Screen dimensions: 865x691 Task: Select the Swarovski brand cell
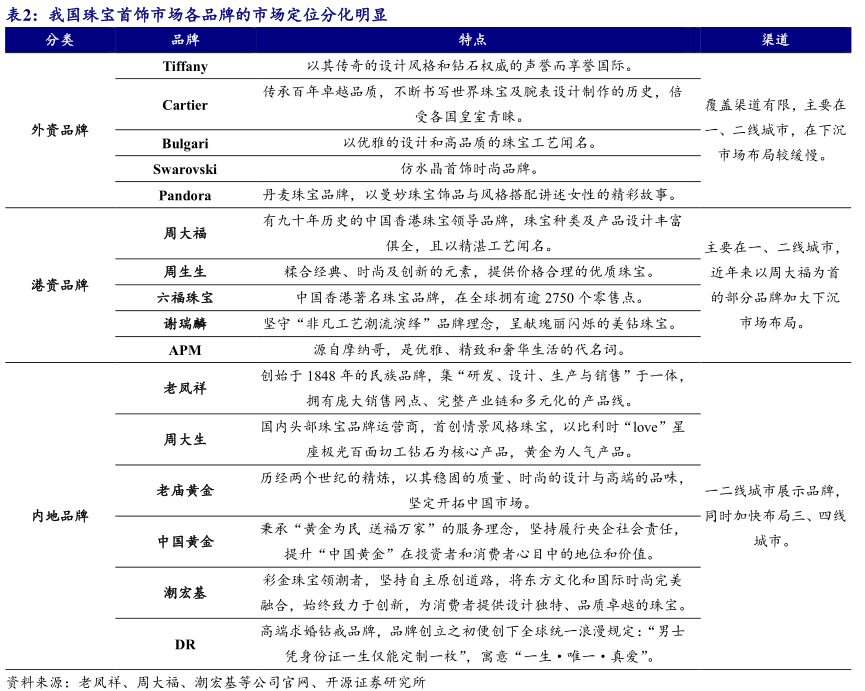185,169
